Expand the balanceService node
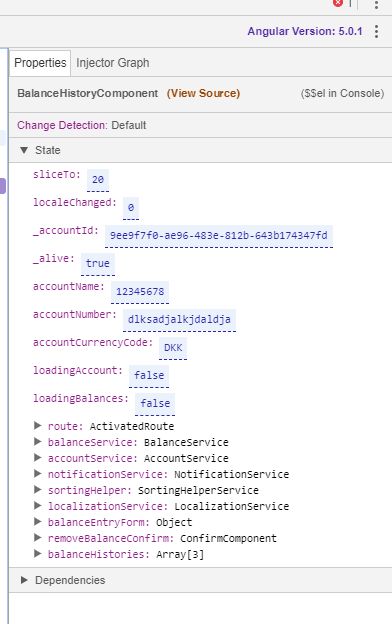Image resolution: width=392 pixels, height=624 pixels. point(38,442)
